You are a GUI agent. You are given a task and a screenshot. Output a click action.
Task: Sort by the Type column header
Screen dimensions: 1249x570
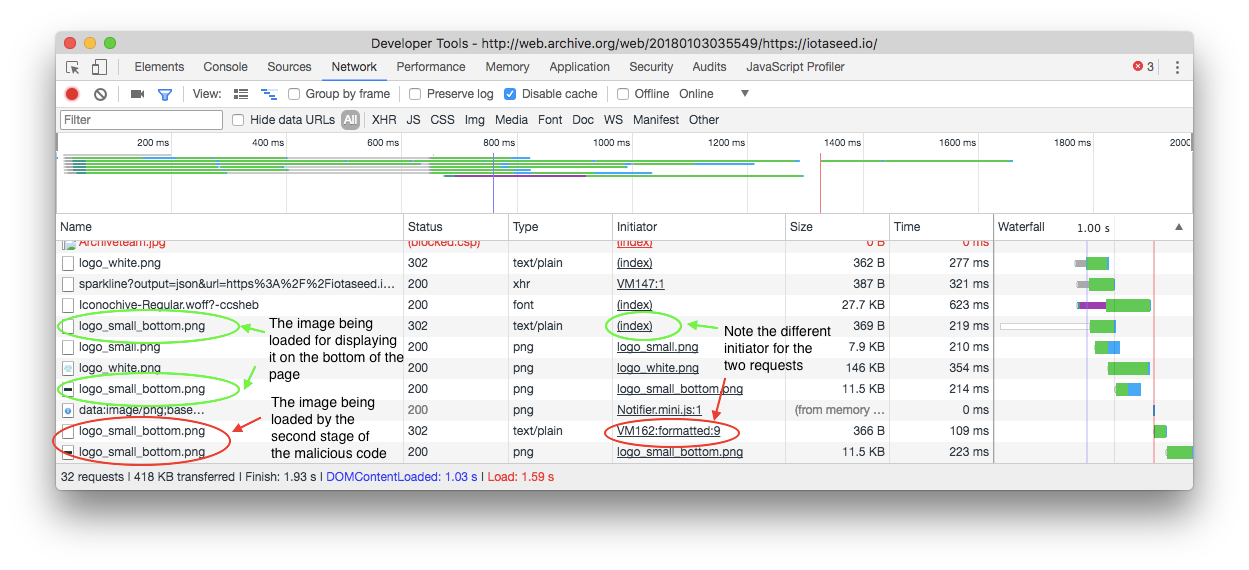tap(560, 227)
